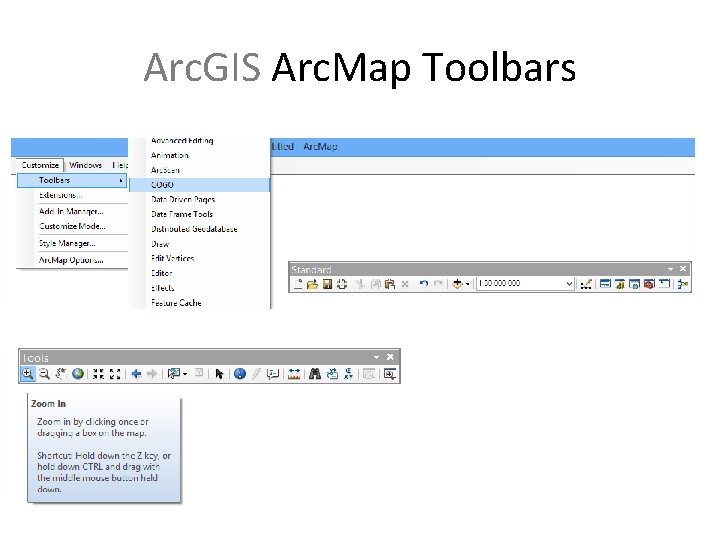Viewport: 720px width, 540px height.
Task: Click the Full Extent globe icon
Action: coord(78,374)
